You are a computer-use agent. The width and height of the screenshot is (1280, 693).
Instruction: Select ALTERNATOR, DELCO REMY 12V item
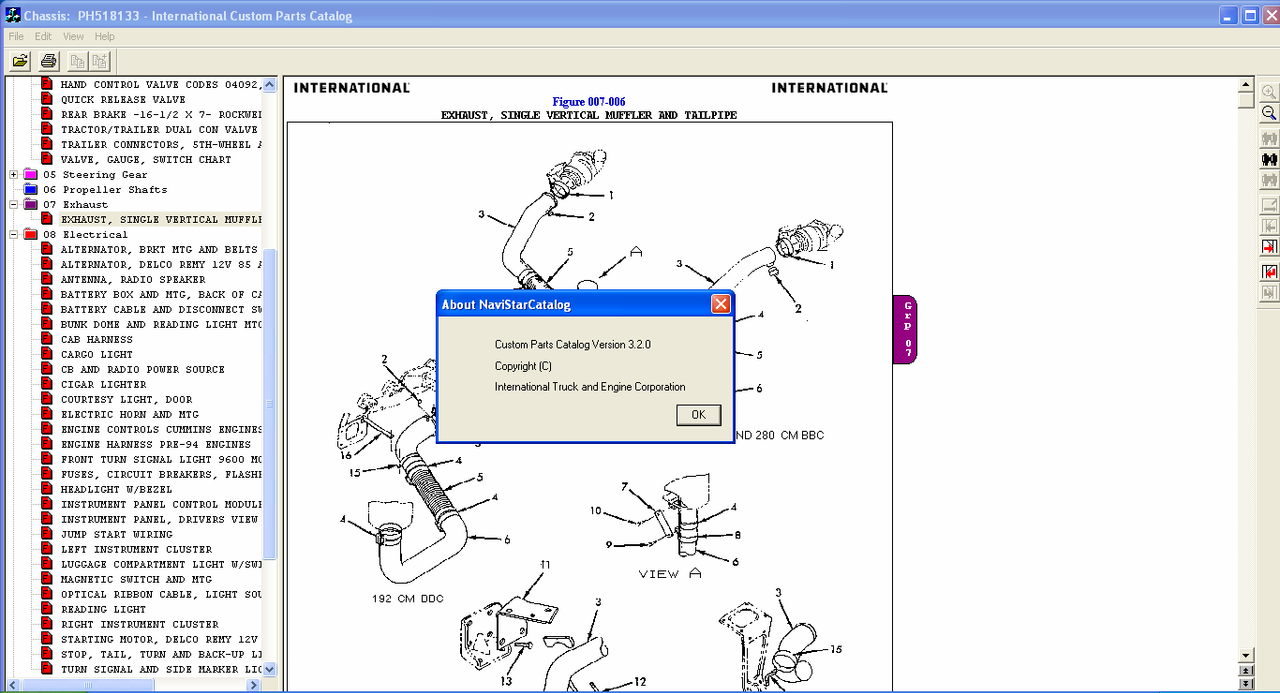[160, 264]
